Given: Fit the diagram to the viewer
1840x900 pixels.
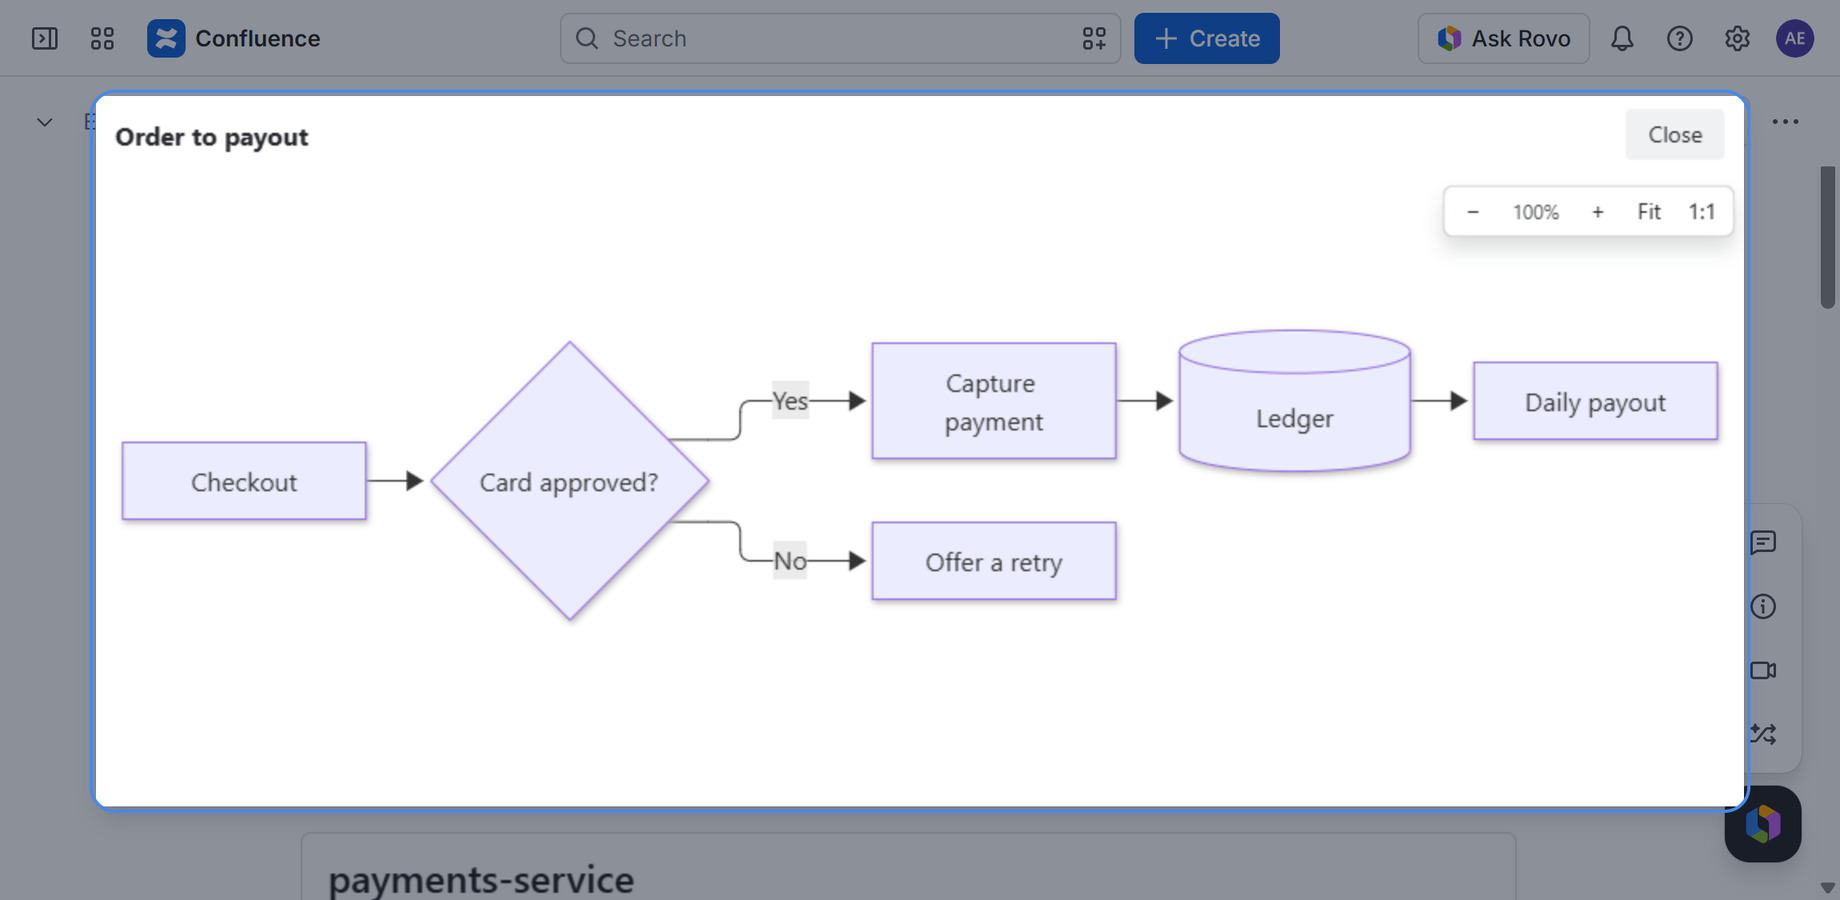Looking at the screenshot, I should point(1649,211).
